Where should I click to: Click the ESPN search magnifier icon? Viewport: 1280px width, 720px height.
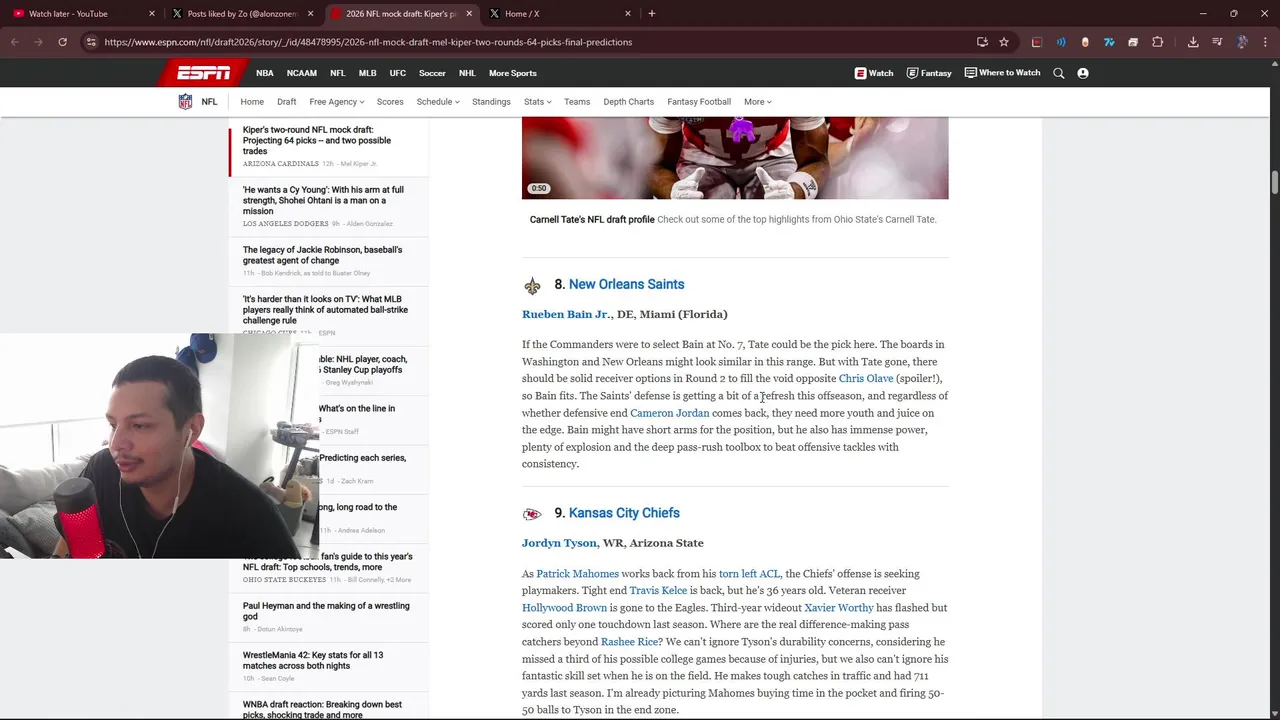1059,73
